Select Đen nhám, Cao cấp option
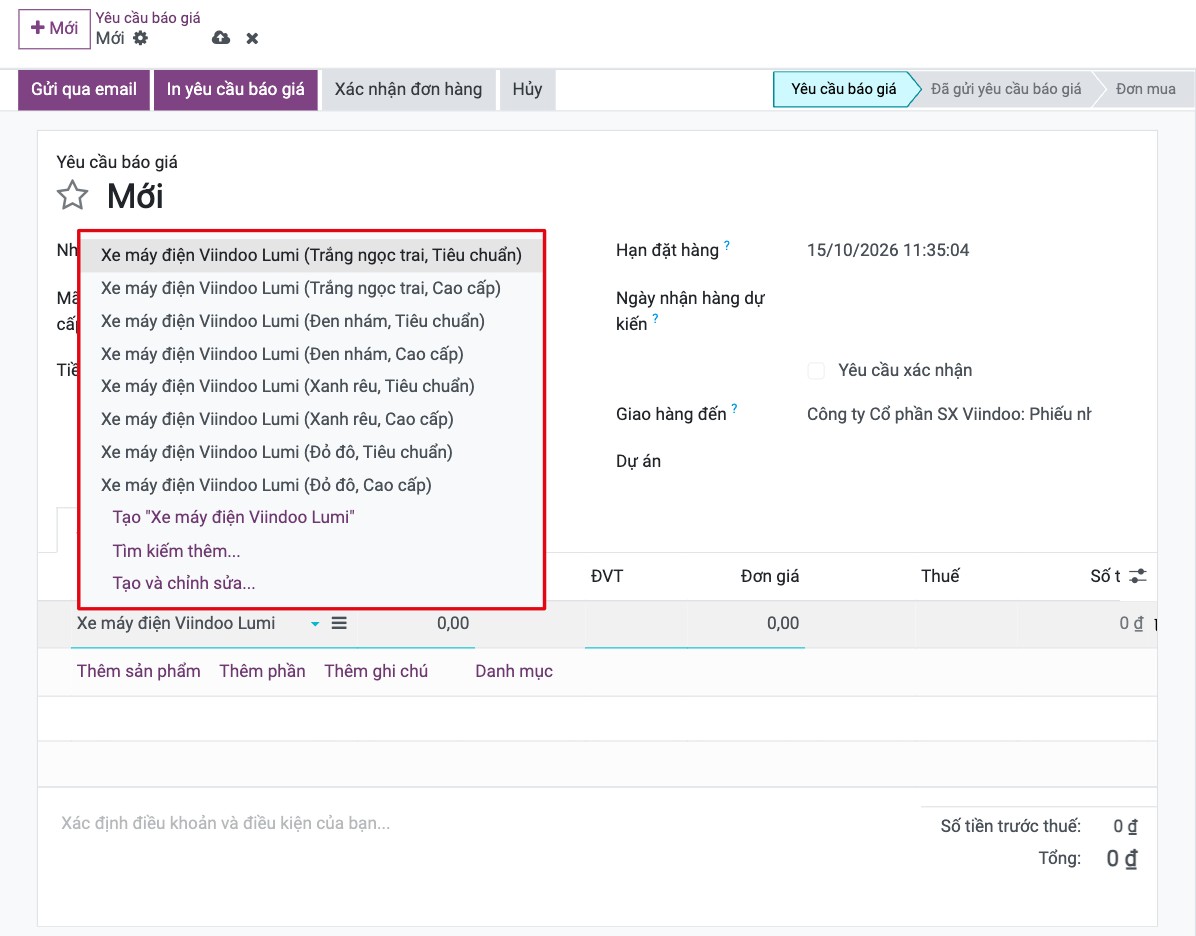Image resolution: width=1196 pixels, height=936 pixels. point(311,354)
